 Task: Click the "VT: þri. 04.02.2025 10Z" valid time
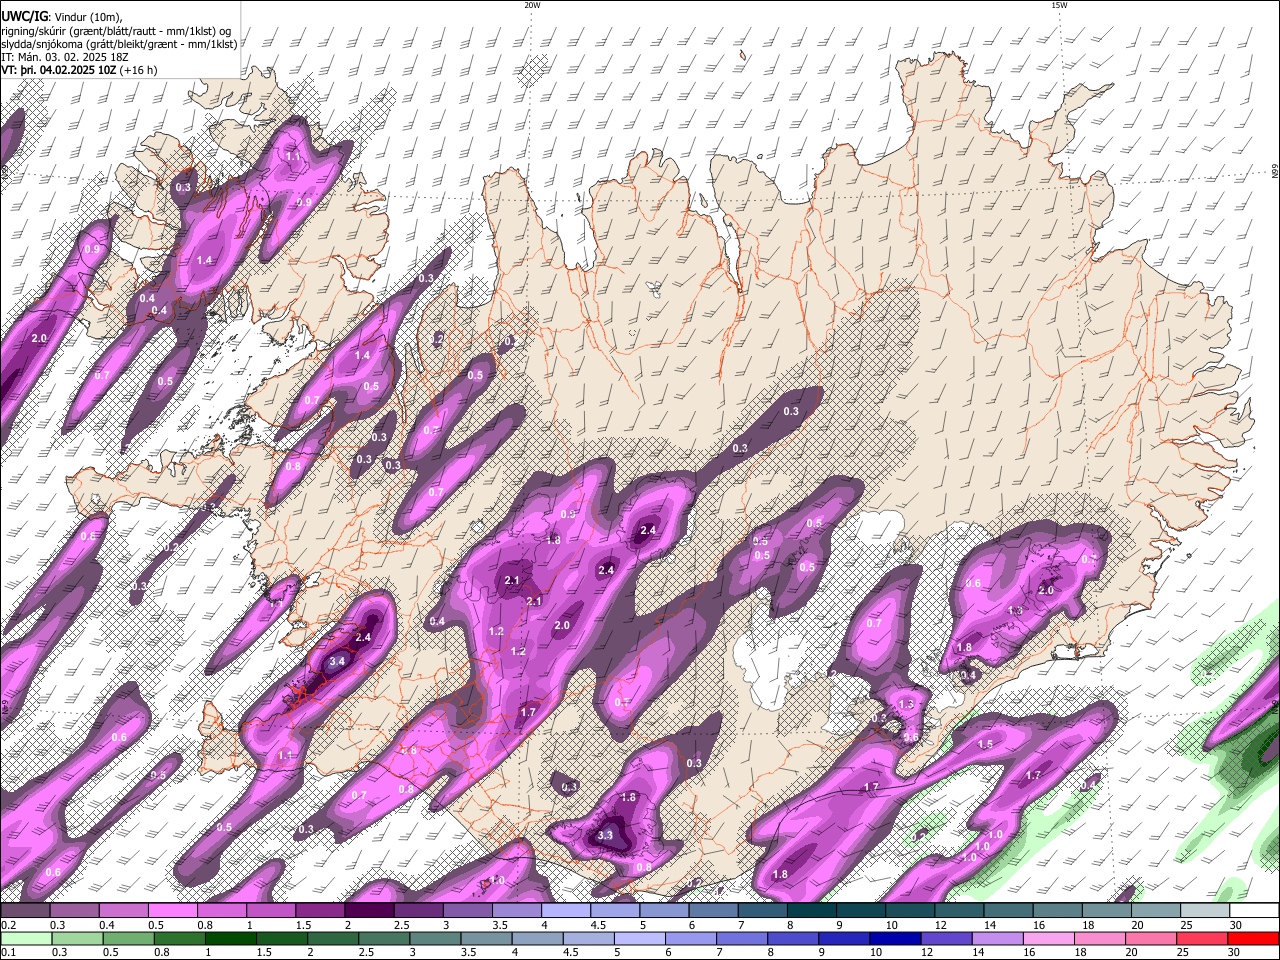[x=60, y=70]
